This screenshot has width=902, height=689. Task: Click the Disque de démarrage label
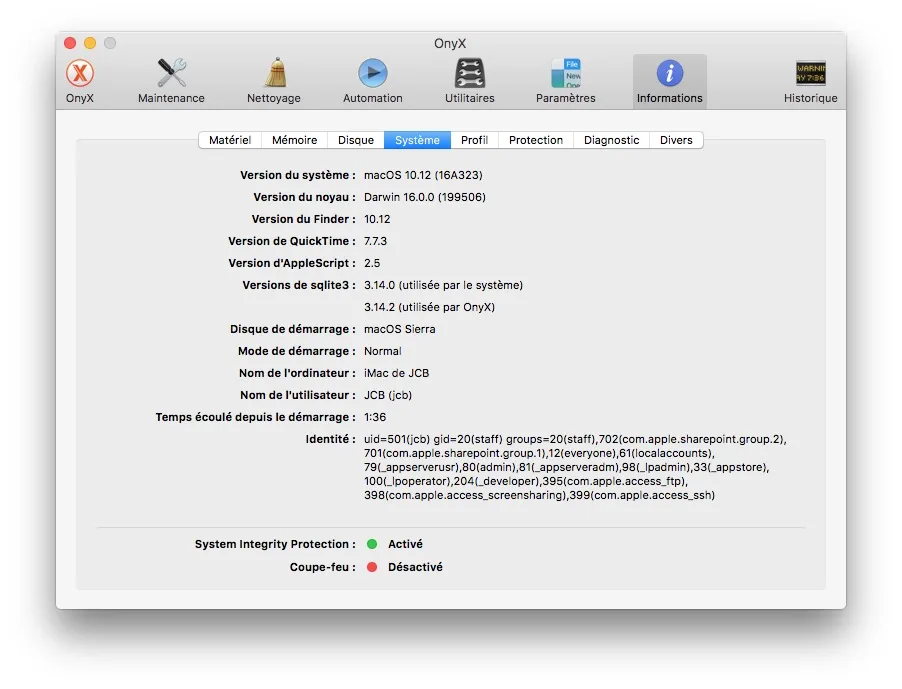pyautogui.click(x=293, y=329)
